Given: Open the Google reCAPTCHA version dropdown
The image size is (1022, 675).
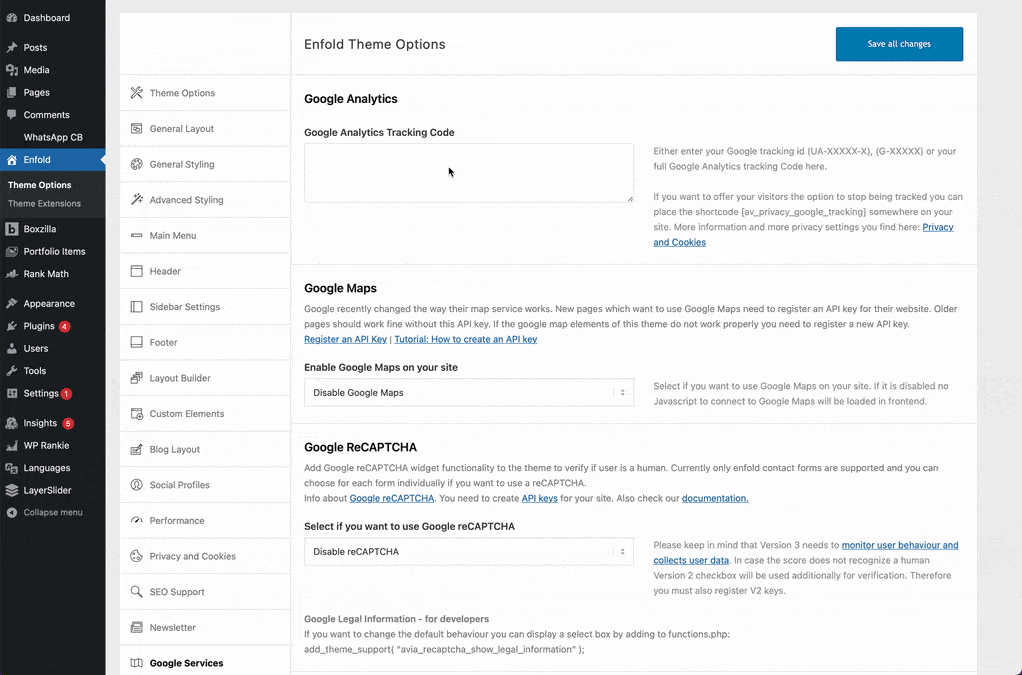Looking at the screenshot, I should (x=468, y=552).
